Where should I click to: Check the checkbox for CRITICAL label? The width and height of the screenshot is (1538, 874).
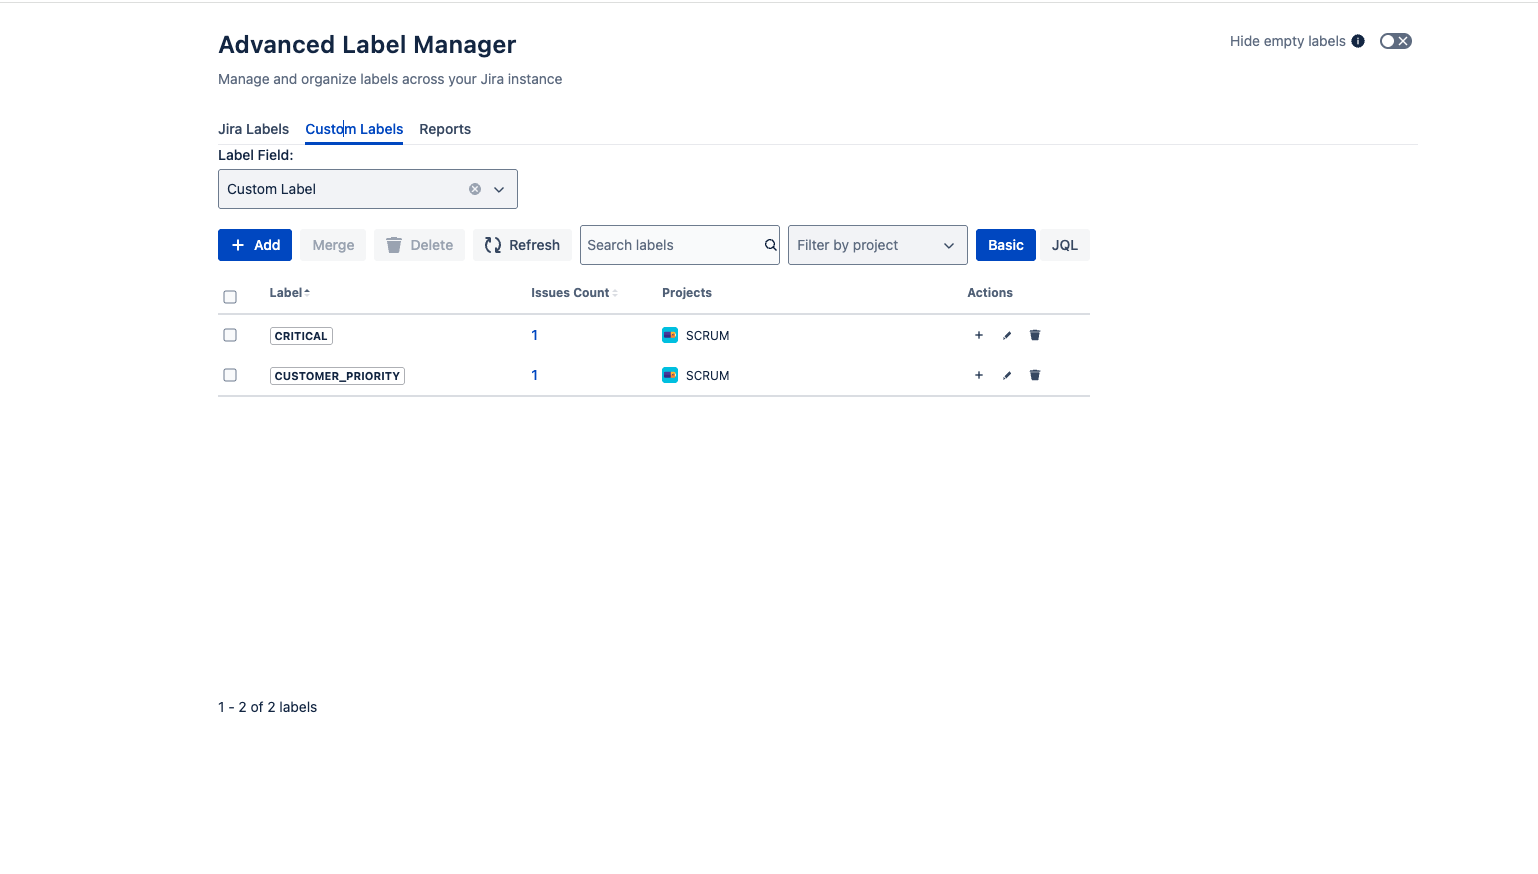pyautogui.click(x=230, y=335)
